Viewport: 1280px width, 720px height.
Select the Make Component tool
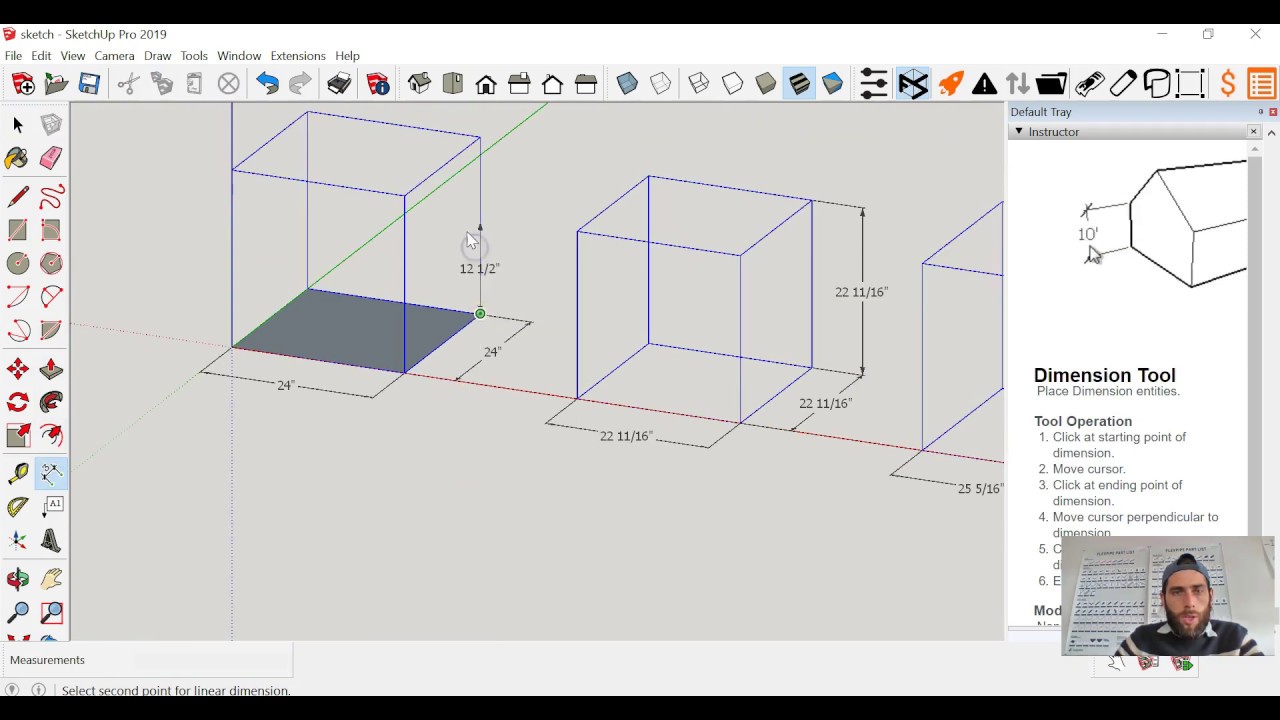[x=51, y=125]
